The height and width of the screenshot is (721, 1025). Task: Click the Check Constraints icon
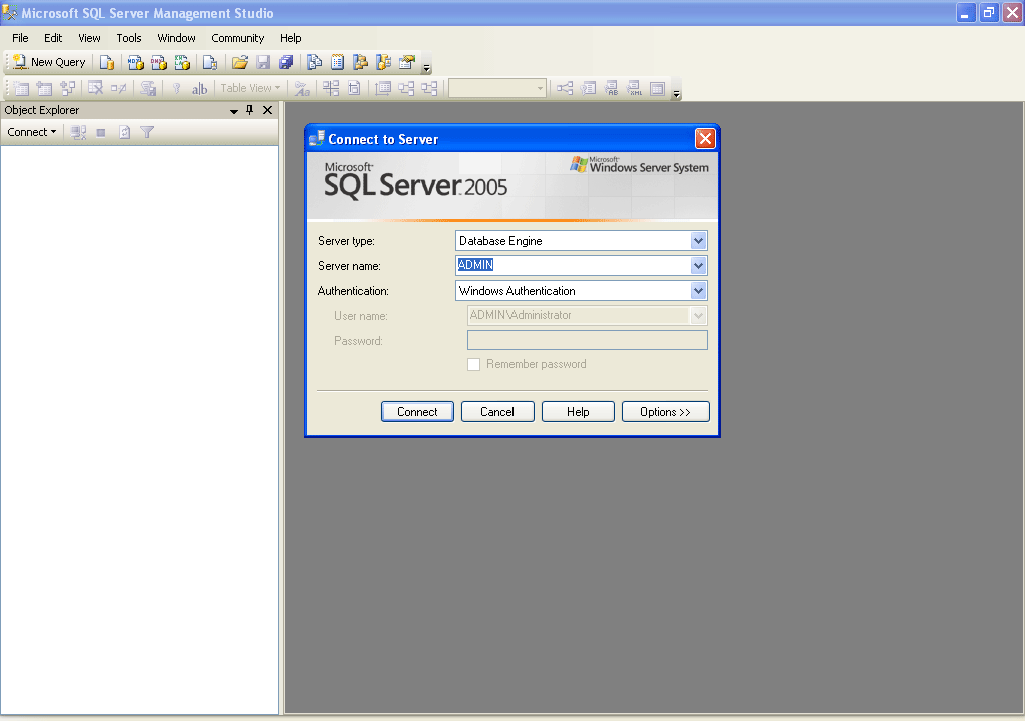pyautogui.click(x=658, y=88)
